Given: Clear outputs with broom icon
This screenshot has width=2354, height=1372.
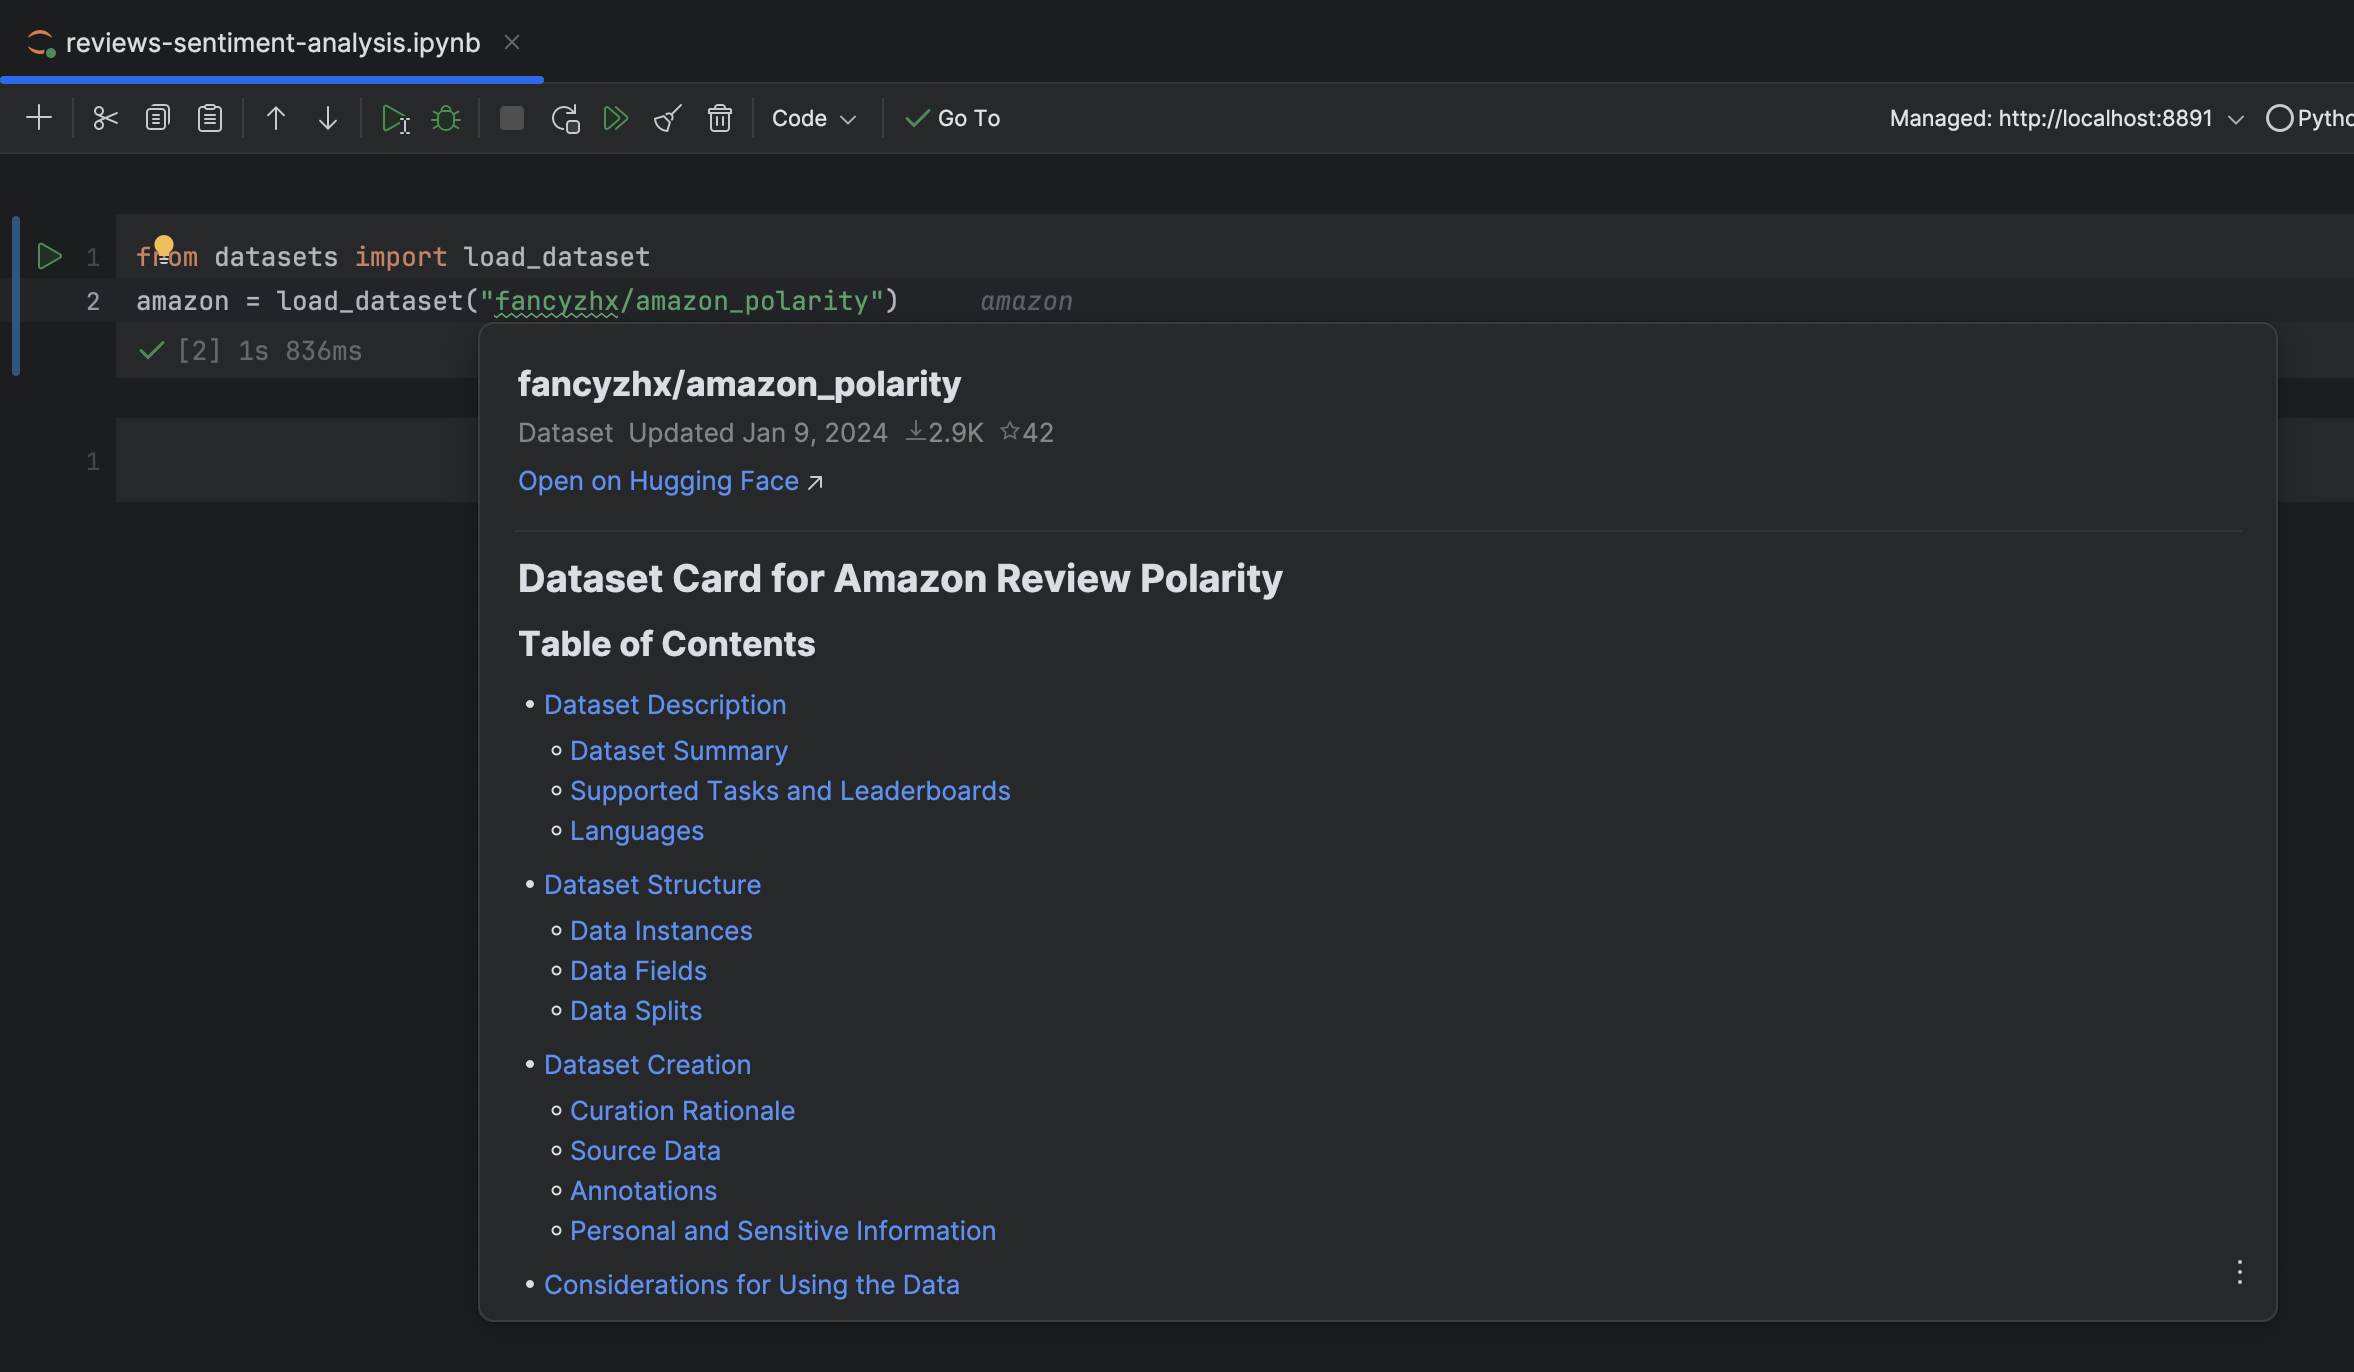Looking at the screenshot, I should (x=668, y=118).
